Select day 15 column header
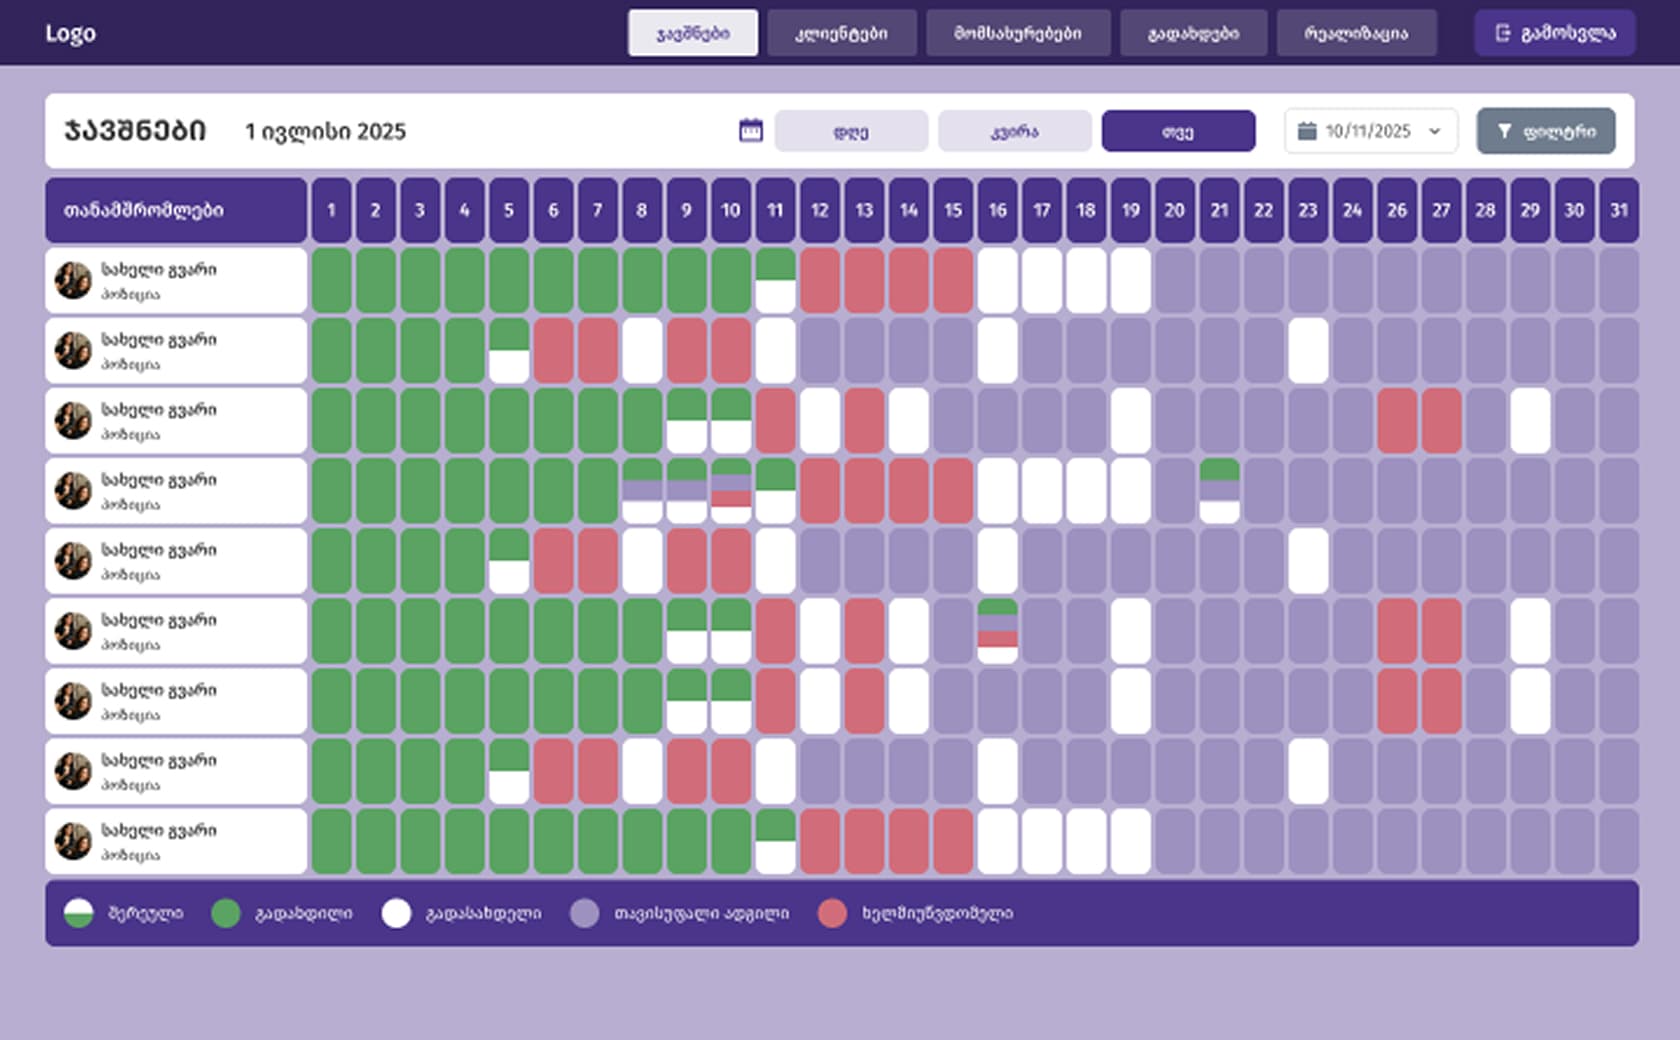 pos(953,210)
